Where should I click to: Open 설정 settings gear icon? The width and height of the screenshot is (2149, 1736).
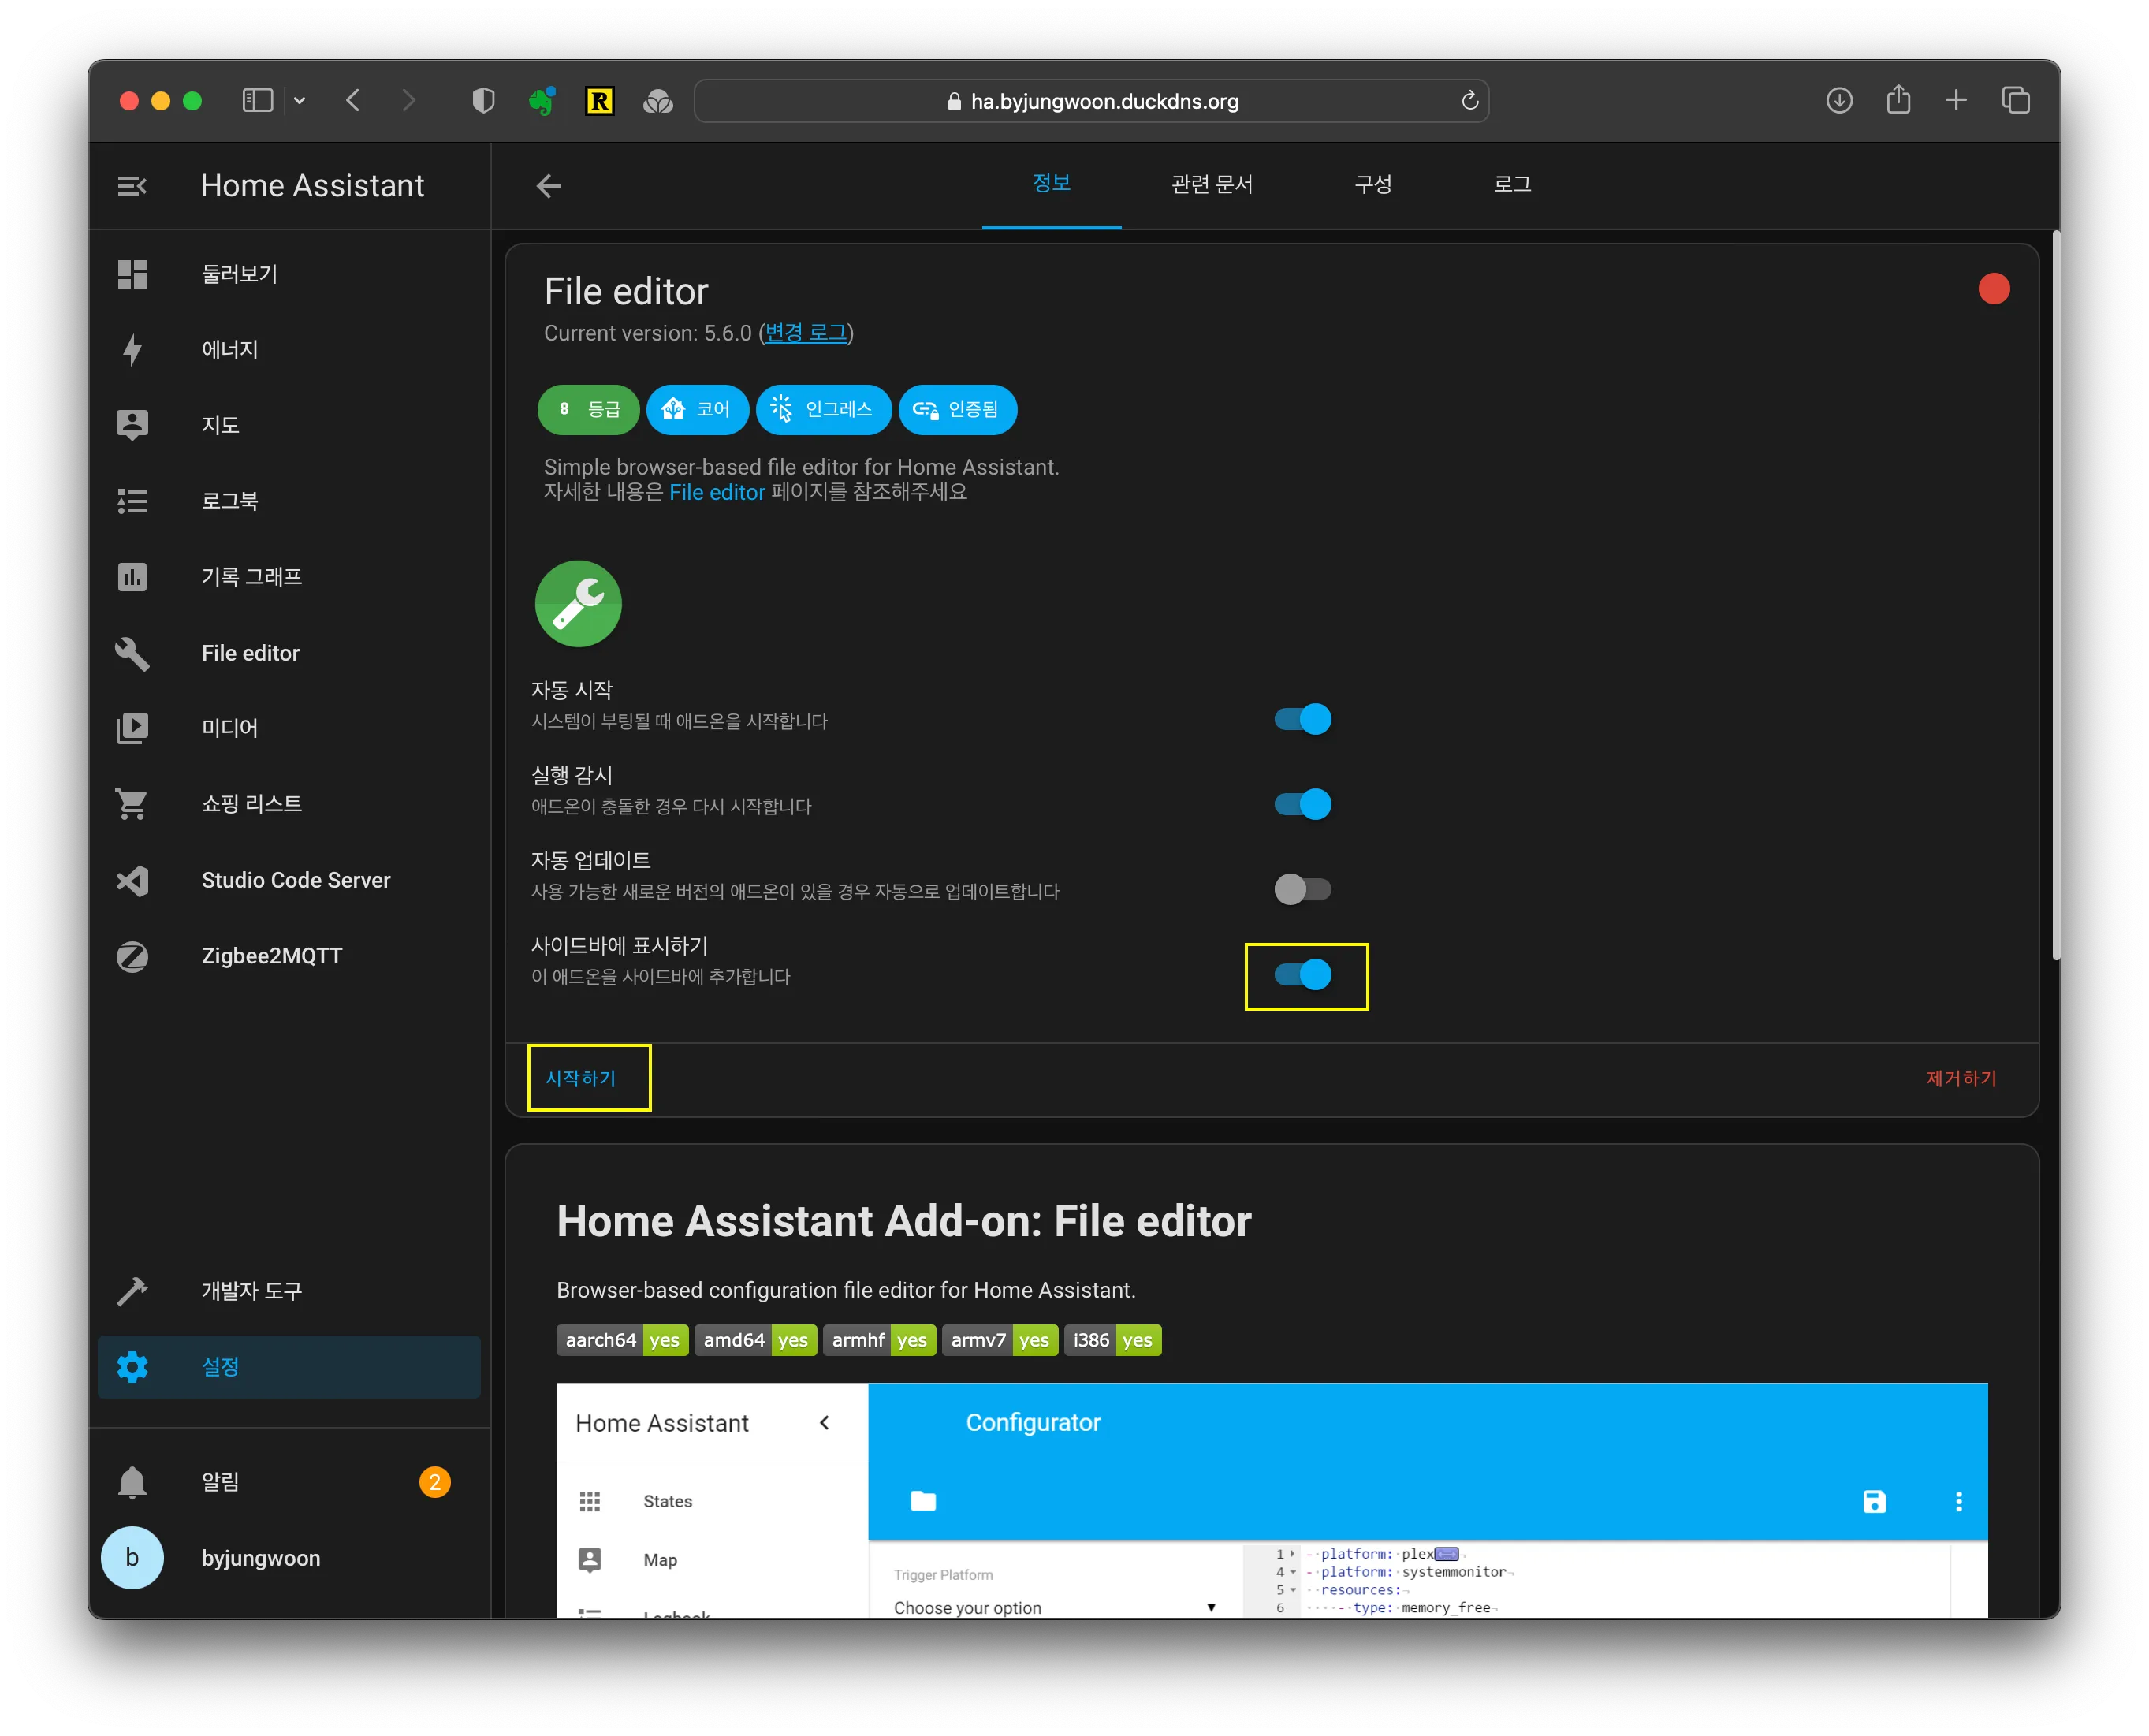click(x=132, y=1367)
